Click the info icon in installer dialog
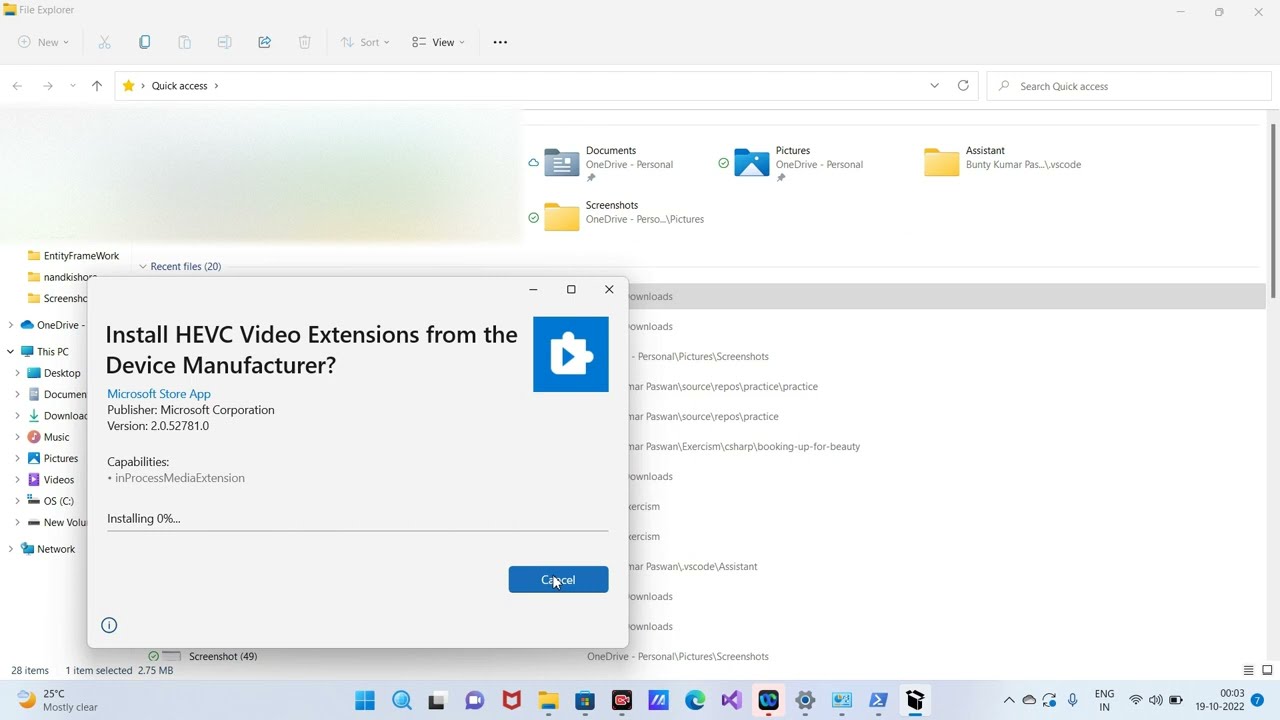Viewport: 1280px width, 720px height. (109, 625)
